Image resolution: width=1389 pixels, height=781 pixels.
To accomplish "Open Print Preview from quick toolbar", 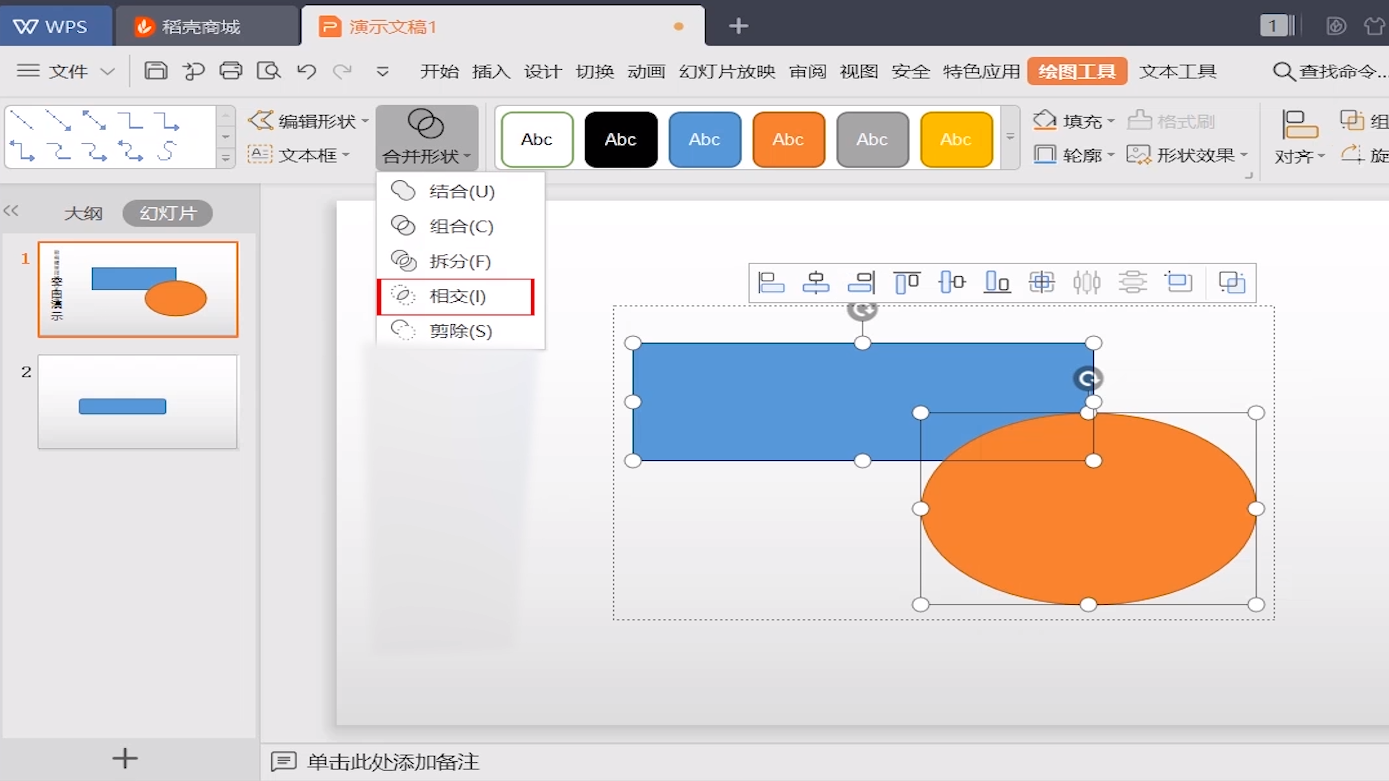I will coord(268,70).
